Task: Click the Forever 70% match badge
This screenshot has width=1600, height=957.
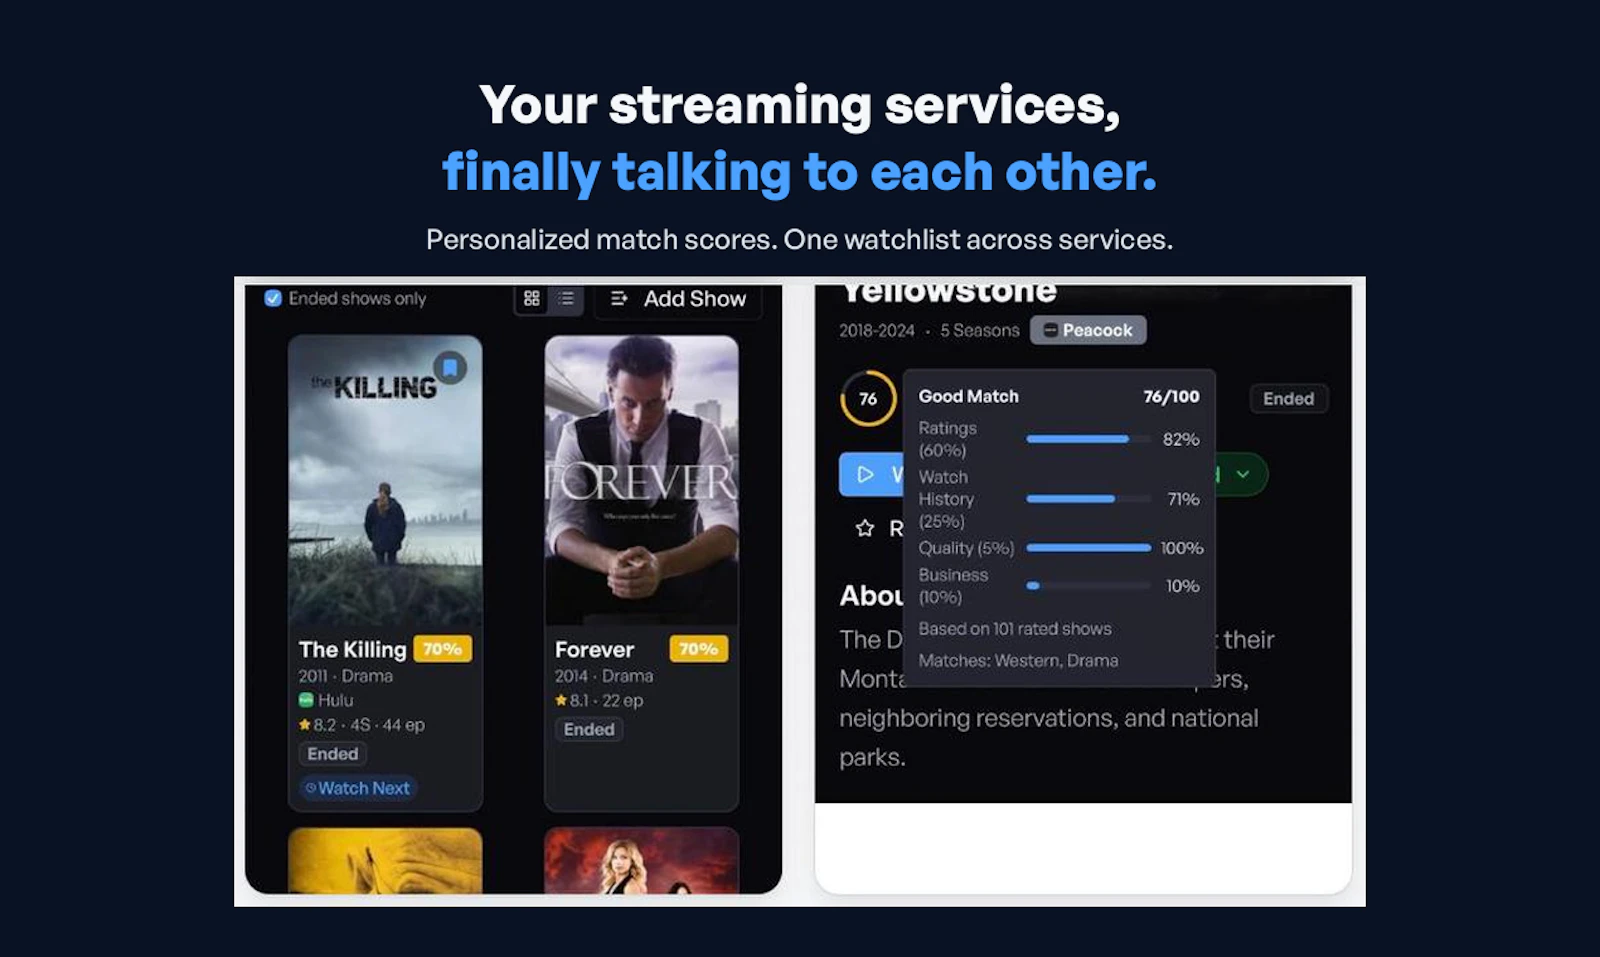Action: [x=698, y=649]
